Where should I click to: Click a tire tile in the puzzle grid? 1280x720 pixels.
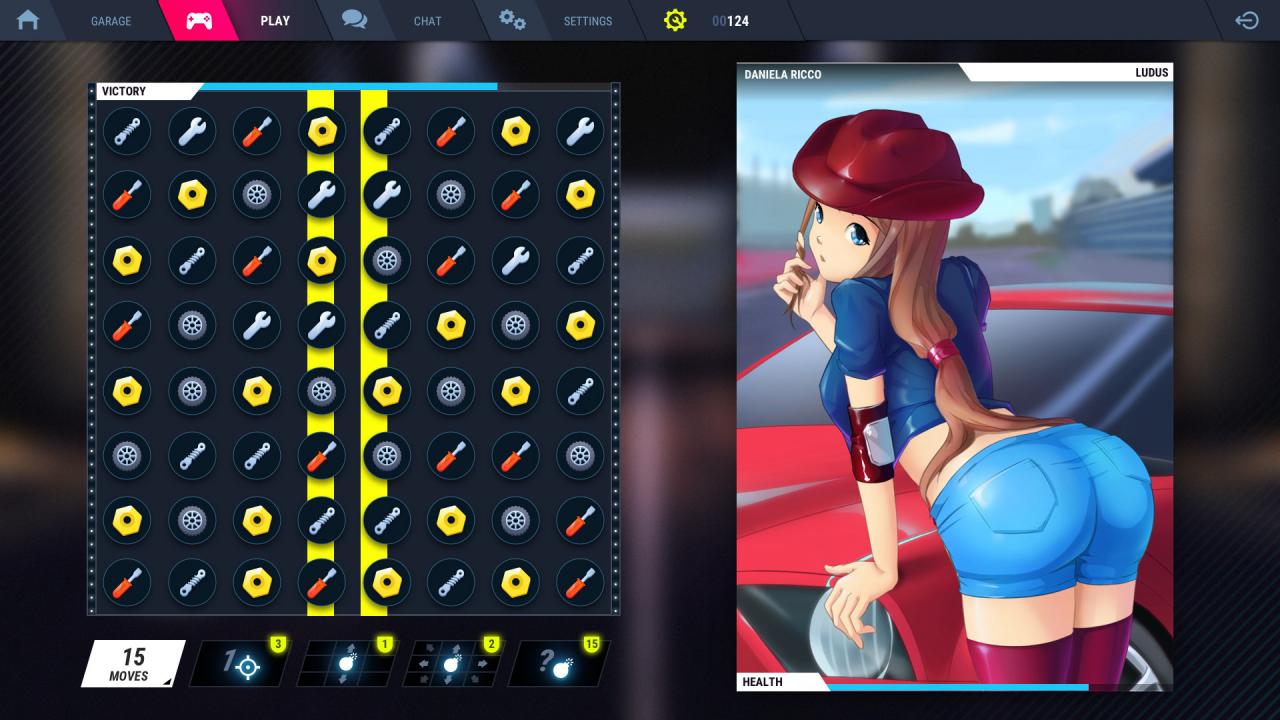click(x=257, y=195)
